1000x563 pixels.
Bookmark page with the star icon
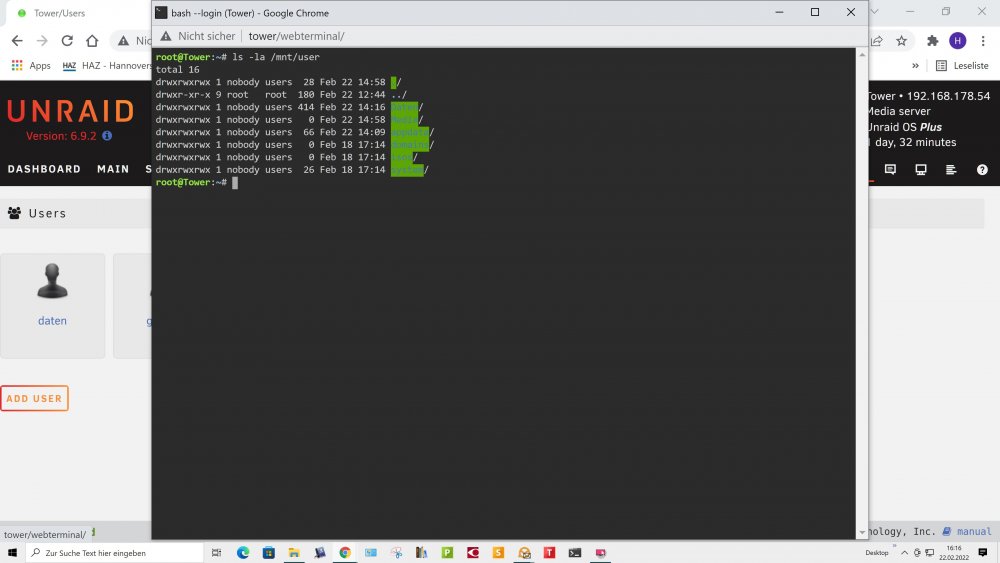tap(901, 41)
